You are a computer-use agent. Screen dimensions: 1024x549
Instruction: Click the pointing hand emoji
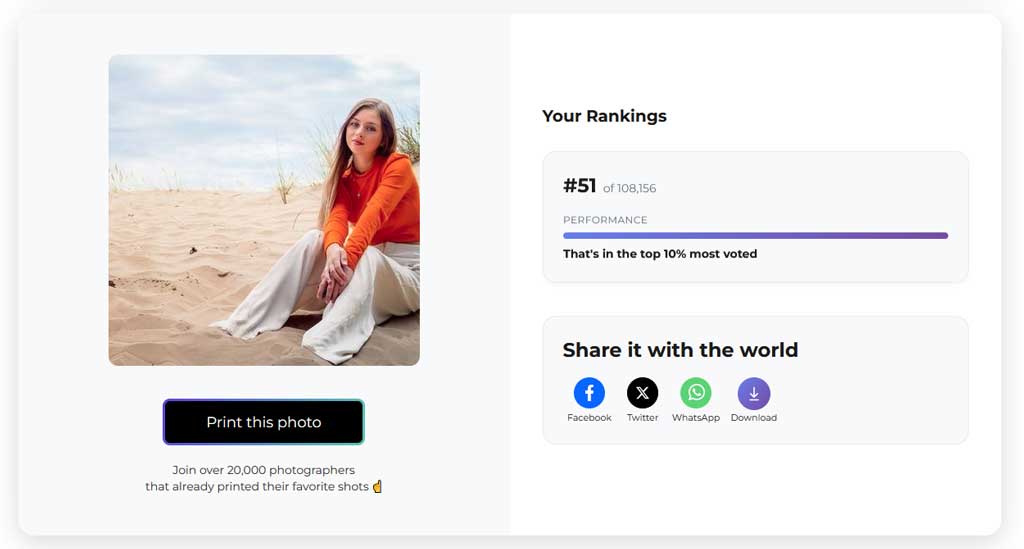point(377,486)
